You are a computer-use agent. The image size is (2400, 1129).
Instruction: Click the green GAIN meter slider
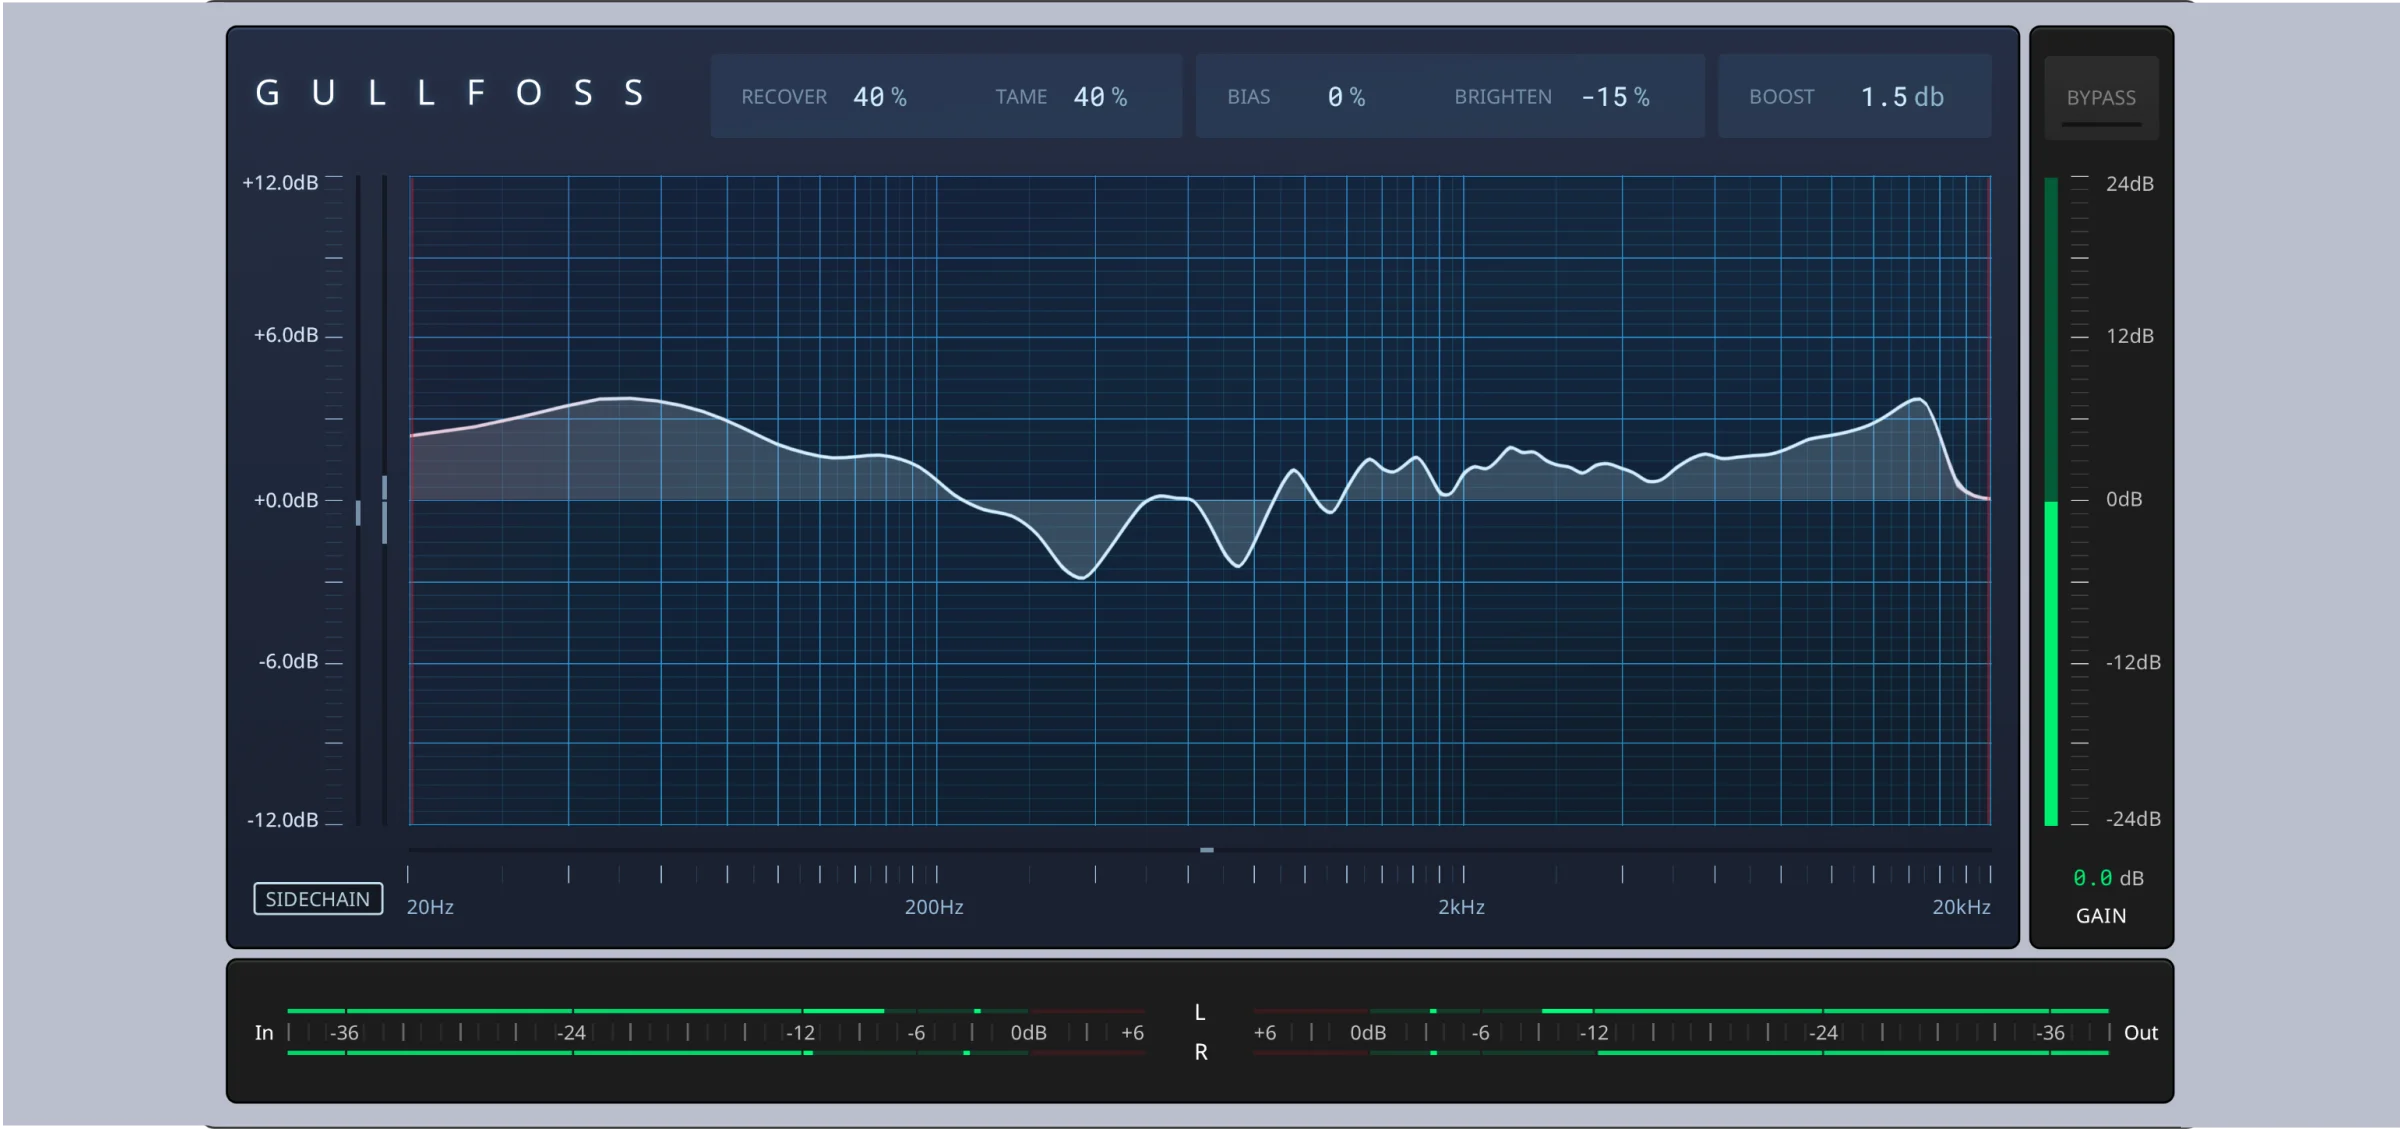tap(2051, 502)
